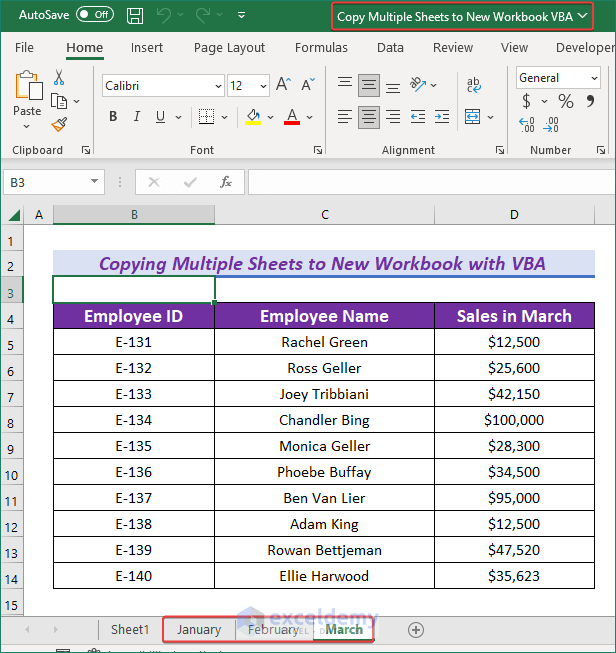Toggle Align Left
This screenshot has height=653, width=616.
click(345, 117)
